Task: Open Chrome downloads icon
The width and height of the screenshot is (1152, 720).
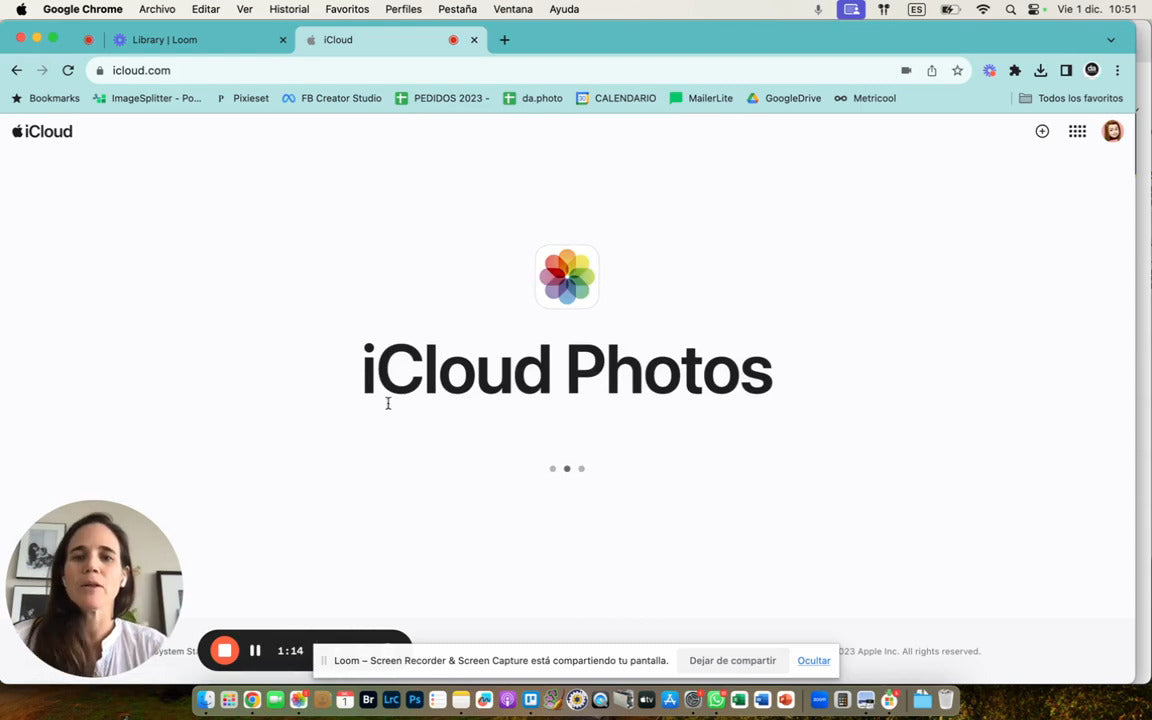Action: (x=1040, y=70)
